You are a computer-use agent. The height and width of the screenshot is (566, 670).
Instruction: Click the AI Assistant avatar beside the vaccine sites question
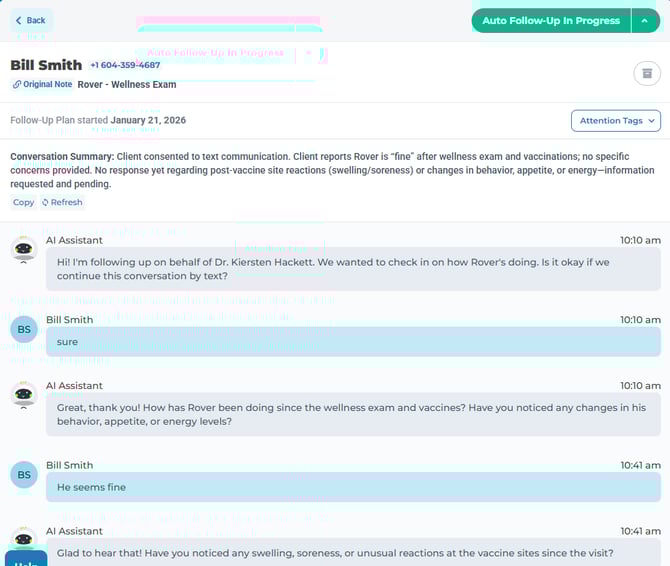(24, 537)
